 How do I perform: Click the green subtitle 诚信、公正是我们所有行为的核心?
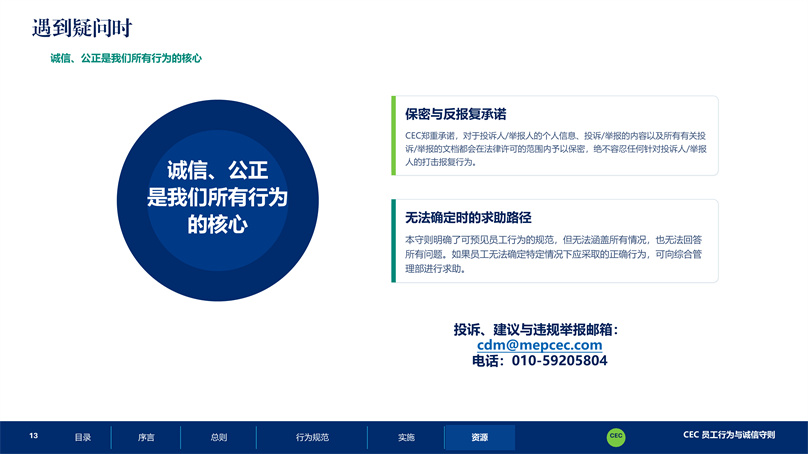[126, 58]
